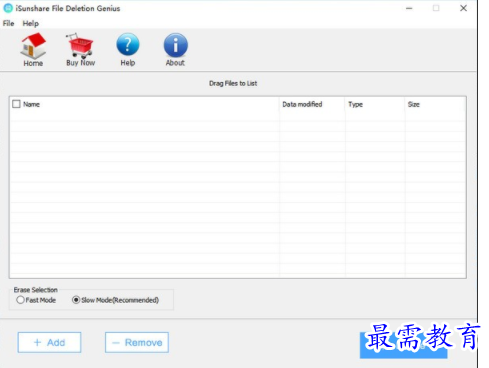The height and width of the screenshot is (368, 489).
Task: Tick the select-all checkbox beside Name
Action: point(16,104)
